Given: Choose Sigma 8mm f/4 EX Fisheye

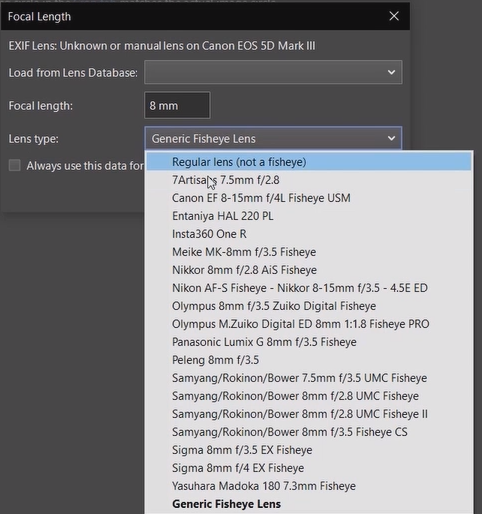Looking at the screenshot, I should 309,468.
